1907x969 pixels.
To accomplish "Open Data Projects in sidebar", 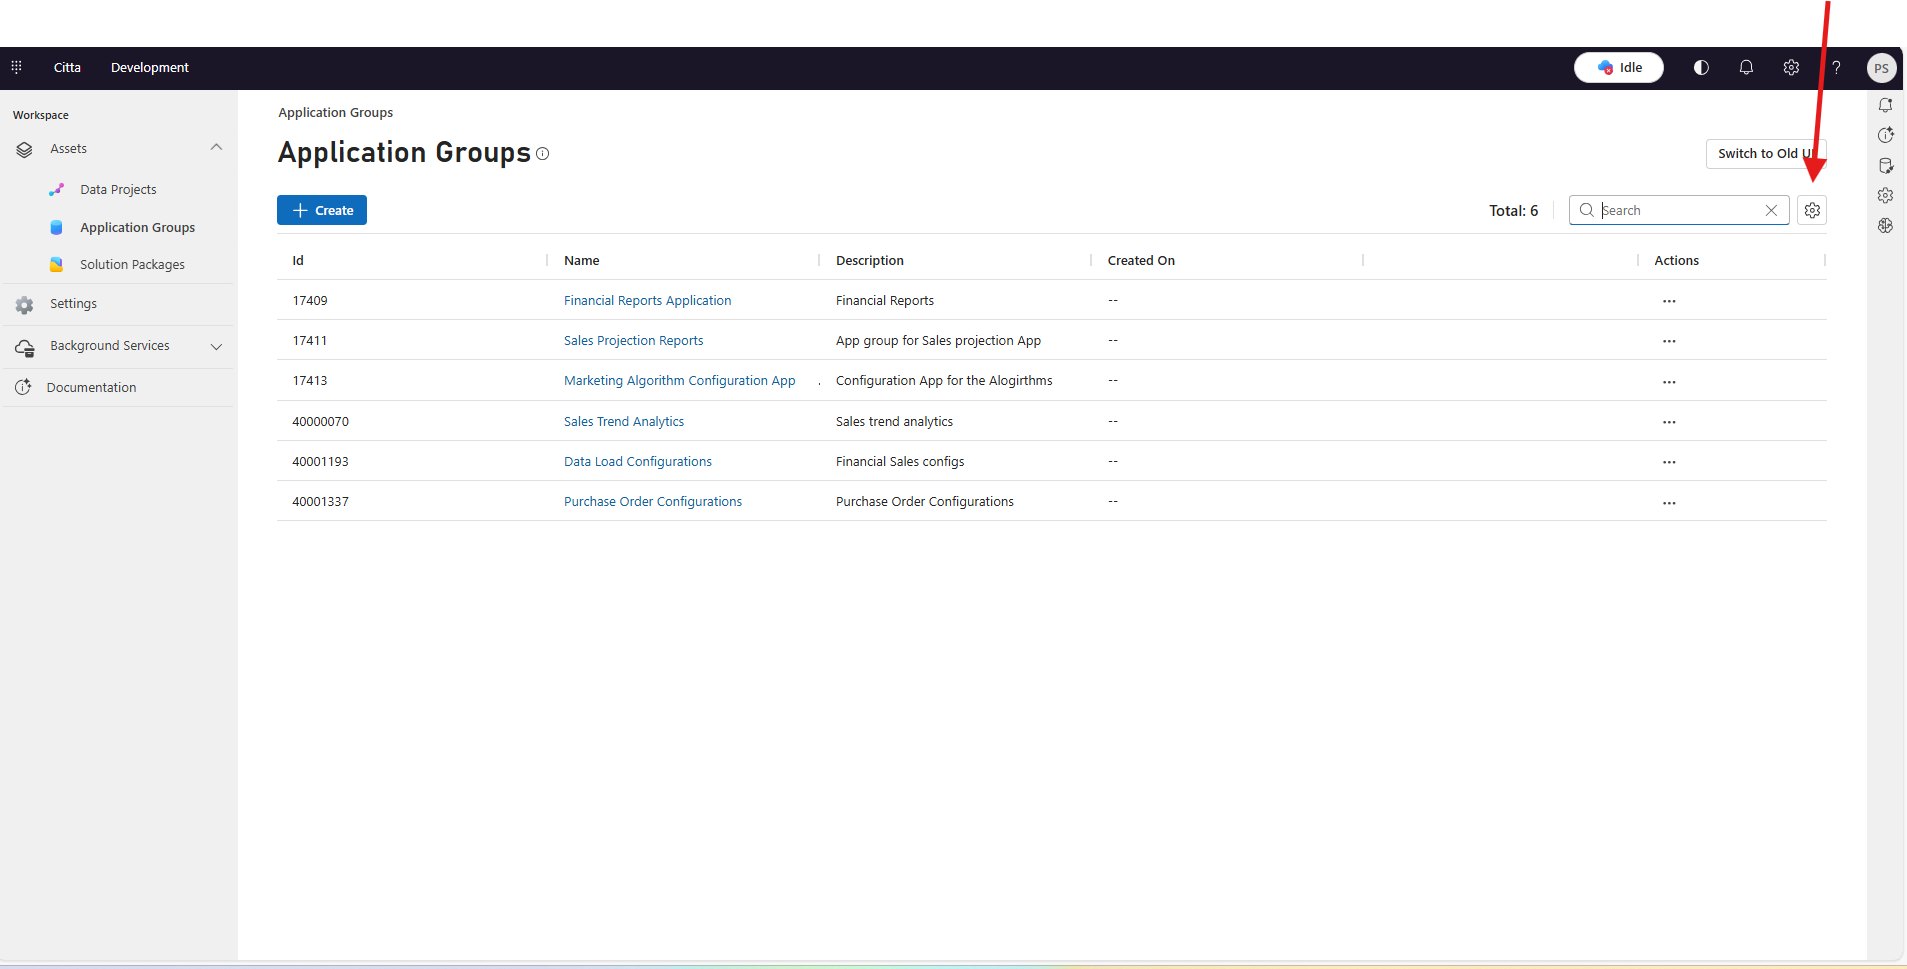I will 118,189.
